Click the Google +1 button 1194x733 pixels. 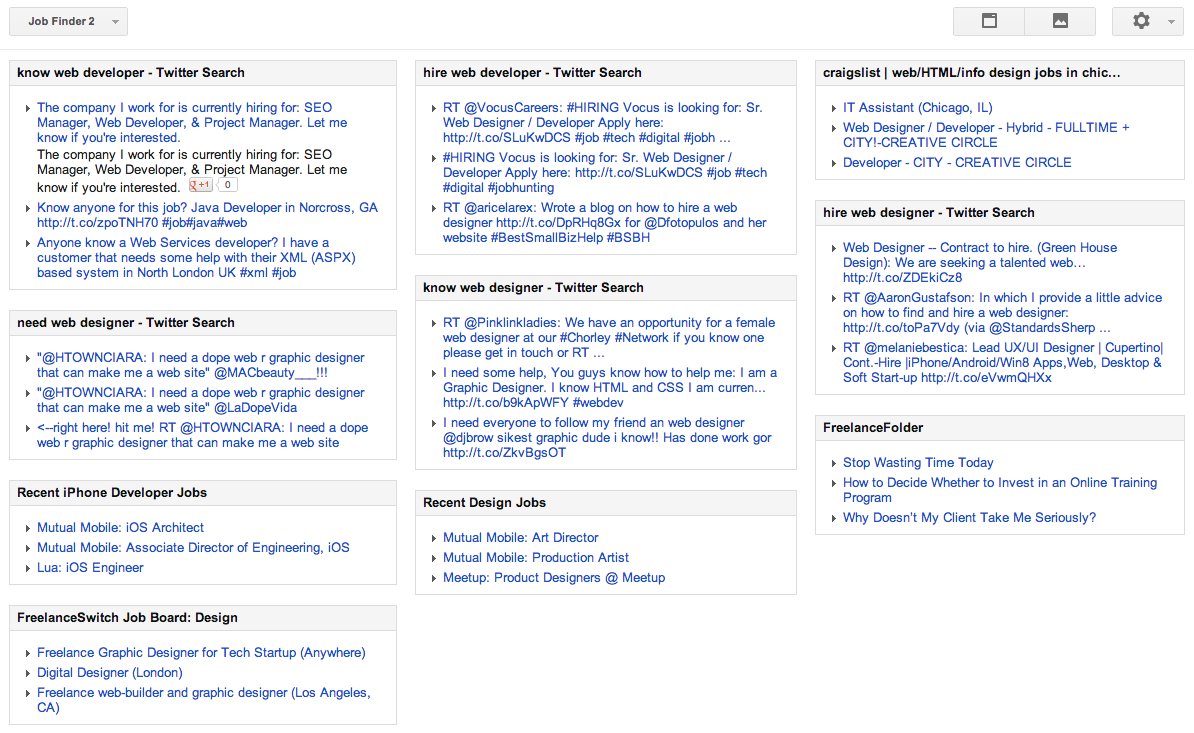[x=201, y=185]
